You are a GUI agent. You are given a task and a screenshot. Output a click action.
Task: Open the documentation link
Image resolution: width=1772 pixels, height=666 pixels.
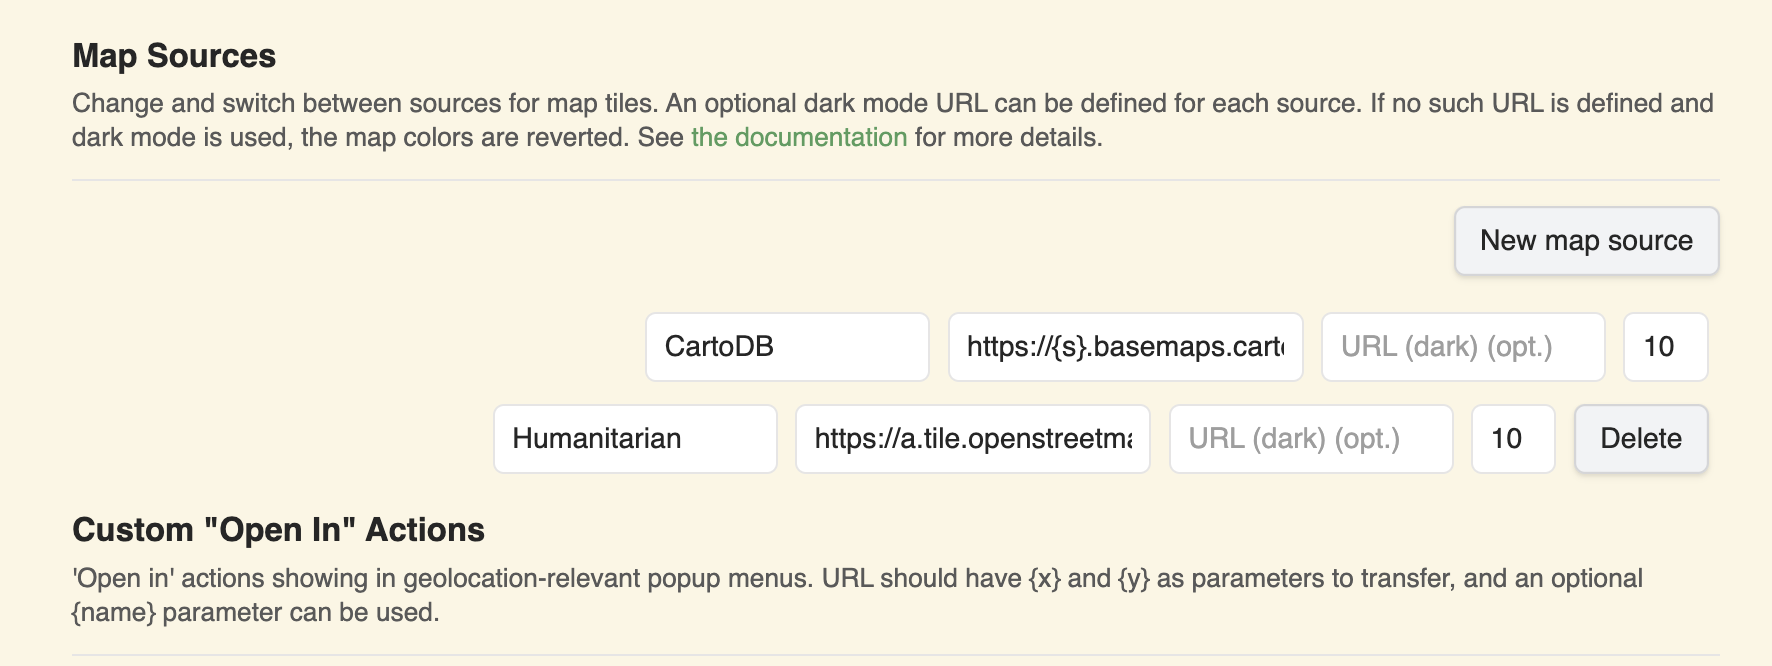pos(799,137)
